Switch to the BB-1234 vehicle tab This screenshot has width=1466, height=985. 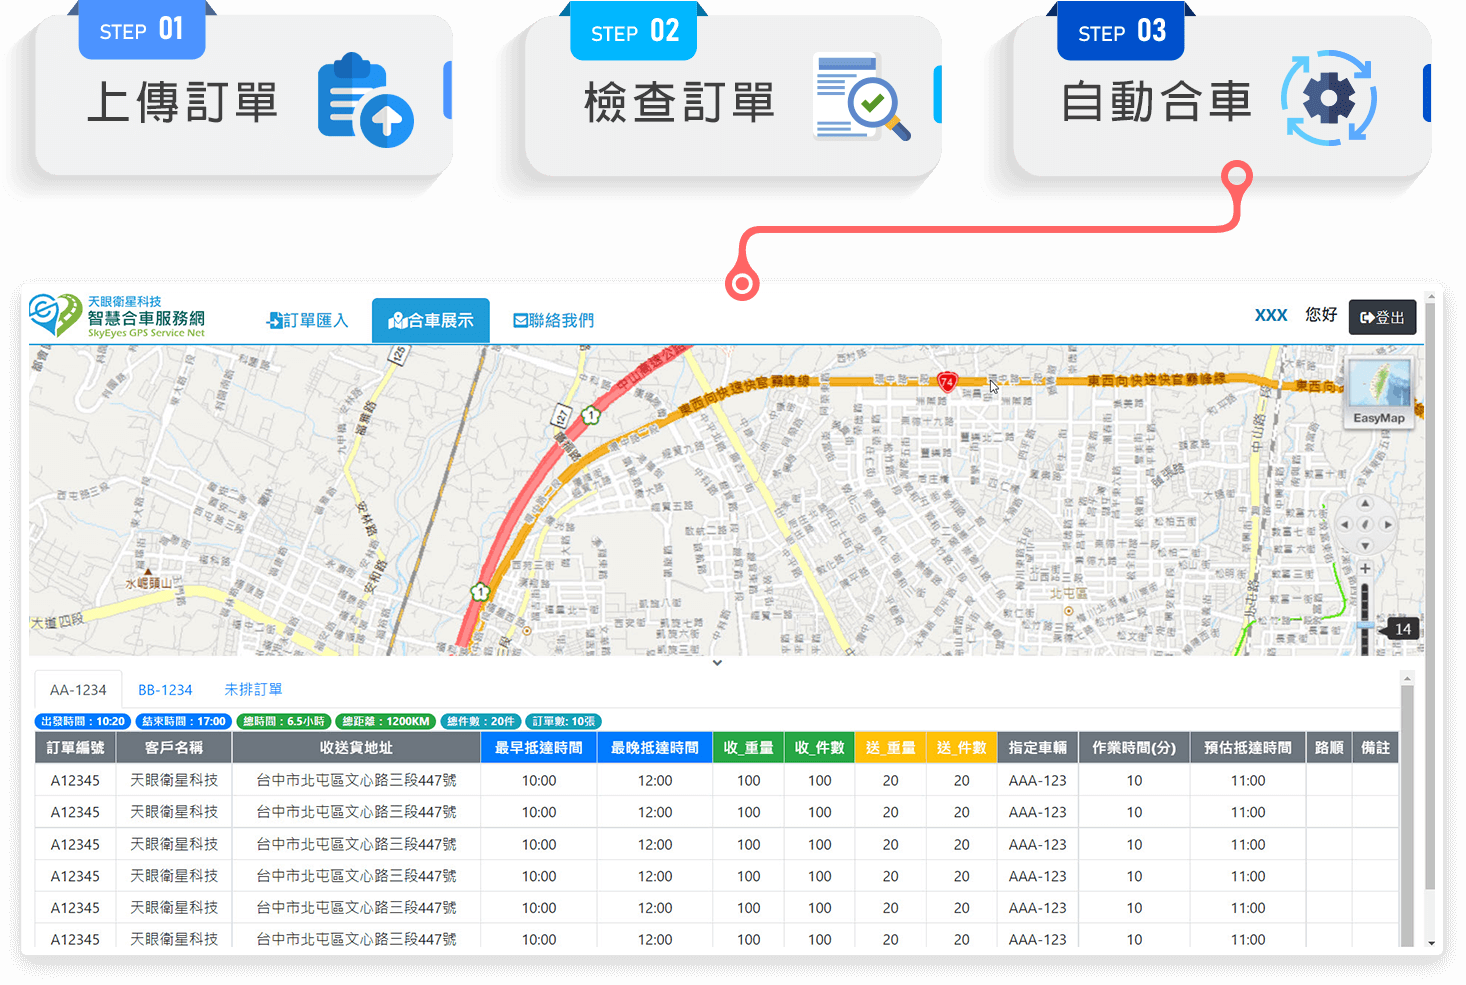(x=165, y=690)
